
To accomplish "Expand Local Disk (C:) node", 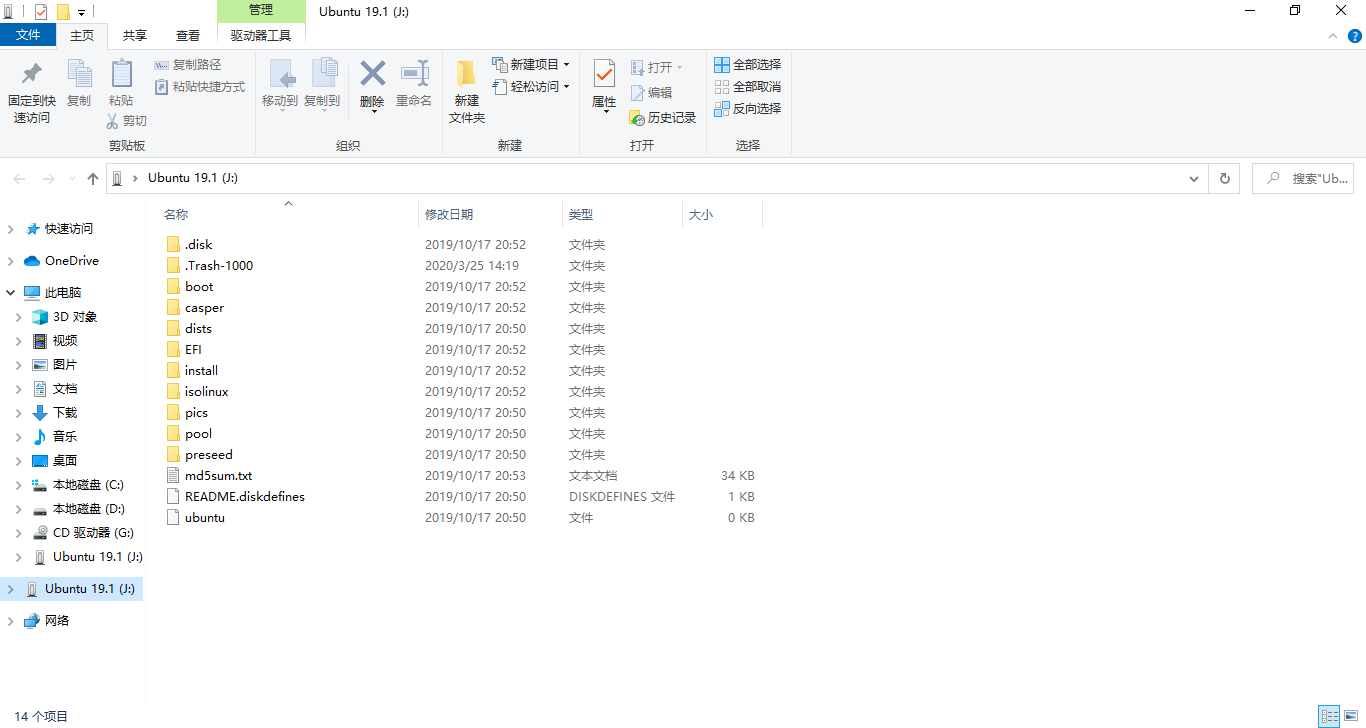I will (18, 485).
